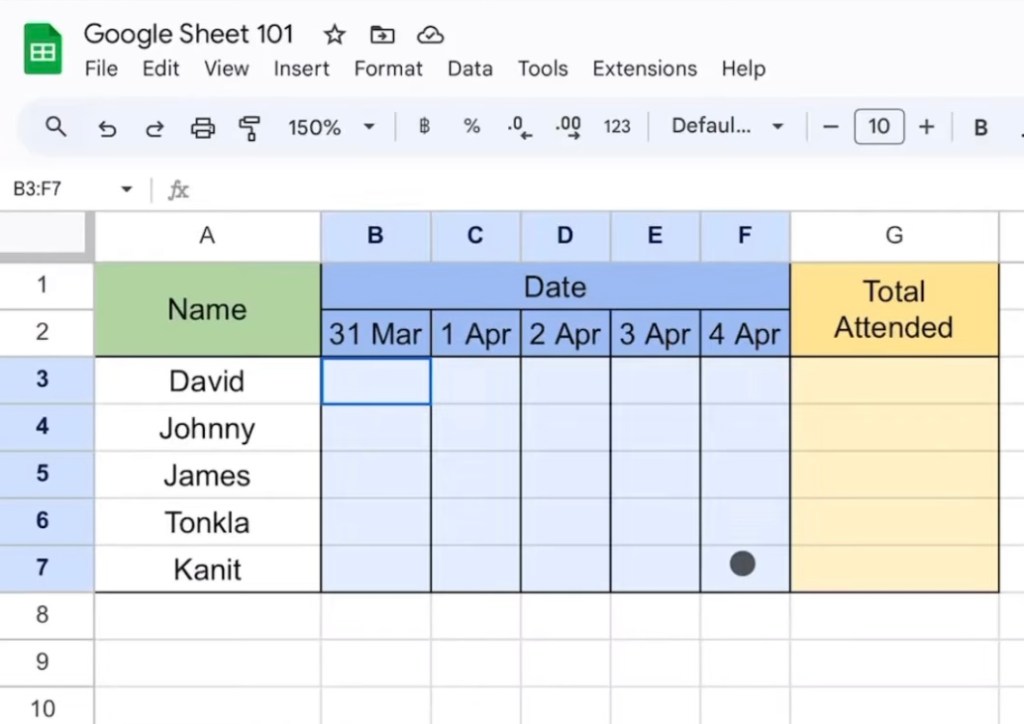Click the Google Sheets home logo
1024x724 pixels.
coord(42,49)
